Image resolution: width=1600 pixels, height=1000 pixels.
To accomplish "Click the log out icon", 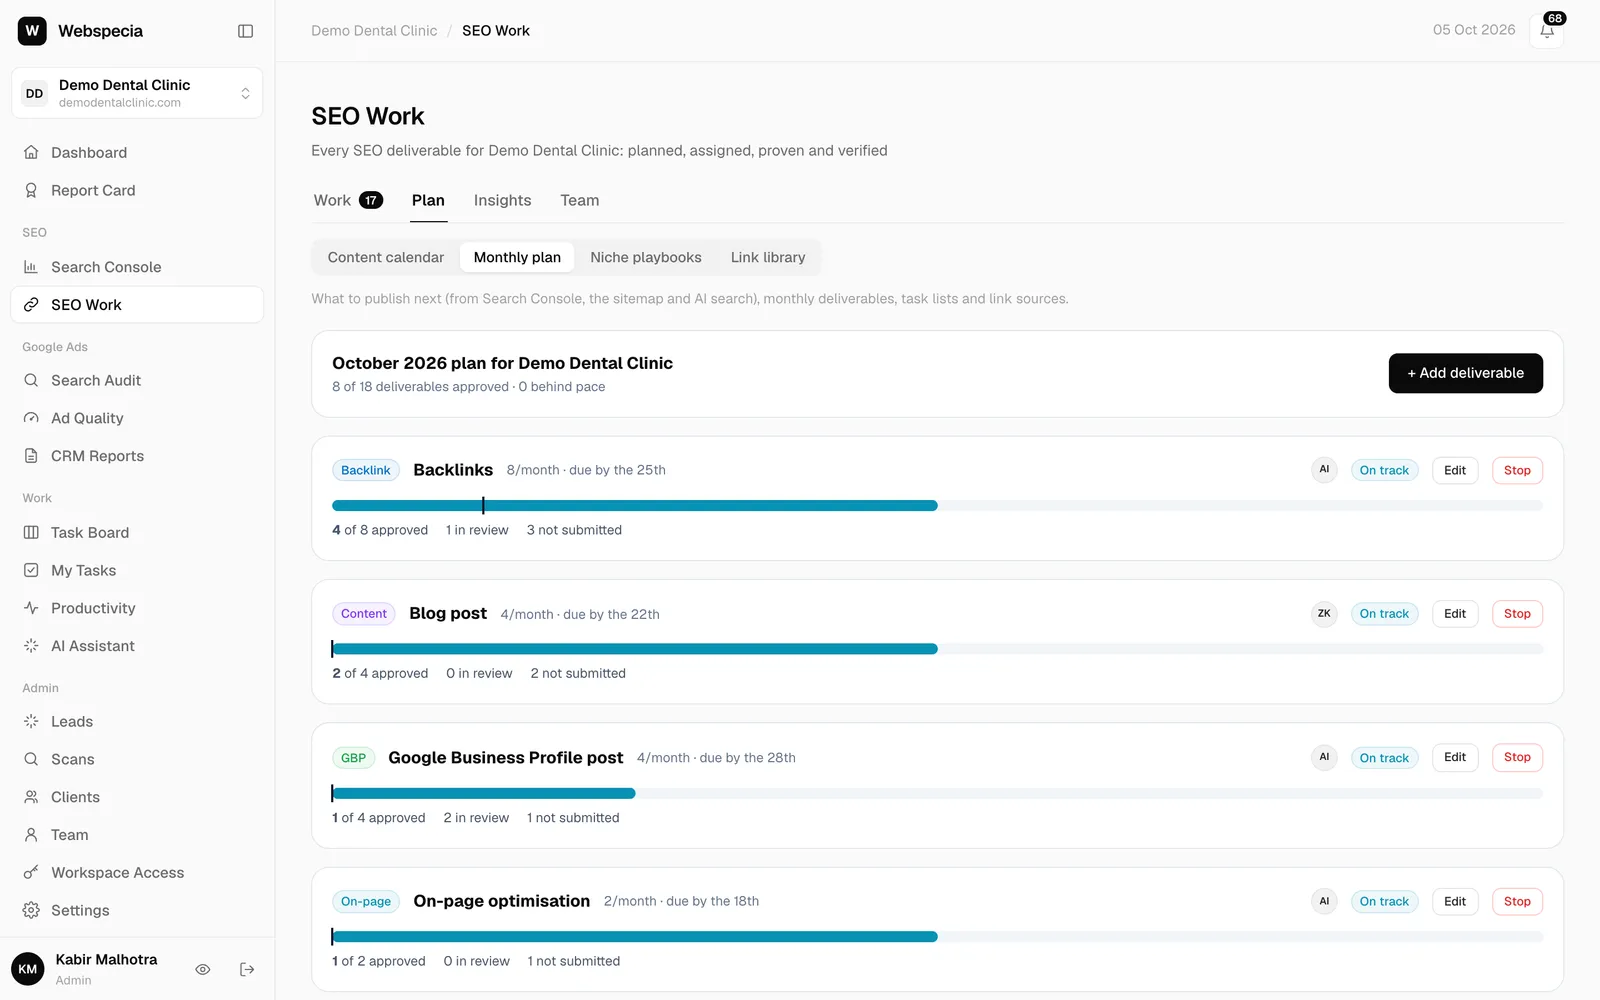I will point(247,969).
